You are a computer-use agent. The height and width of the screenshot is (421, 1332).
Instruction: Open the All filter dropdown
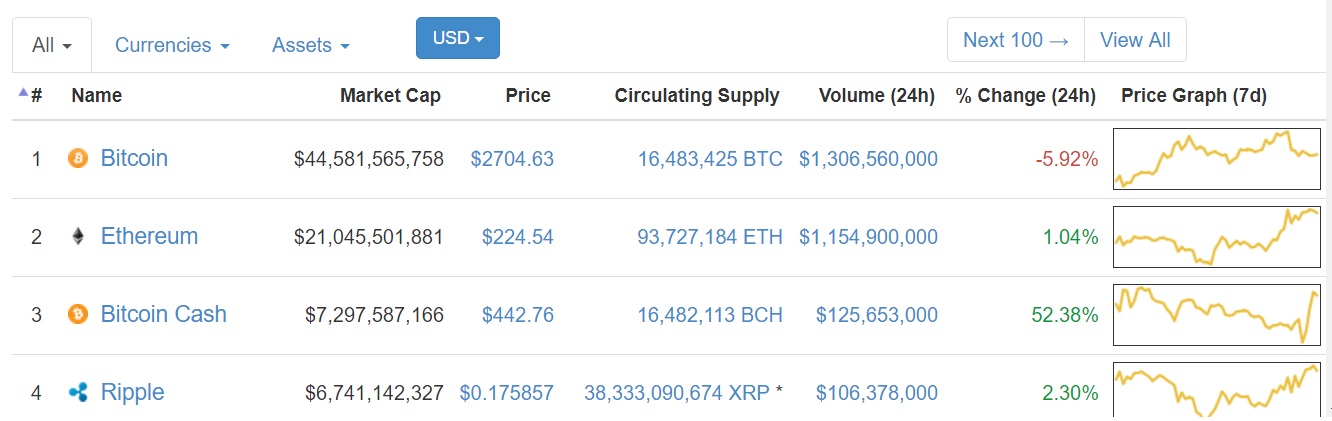click(52, 45)
